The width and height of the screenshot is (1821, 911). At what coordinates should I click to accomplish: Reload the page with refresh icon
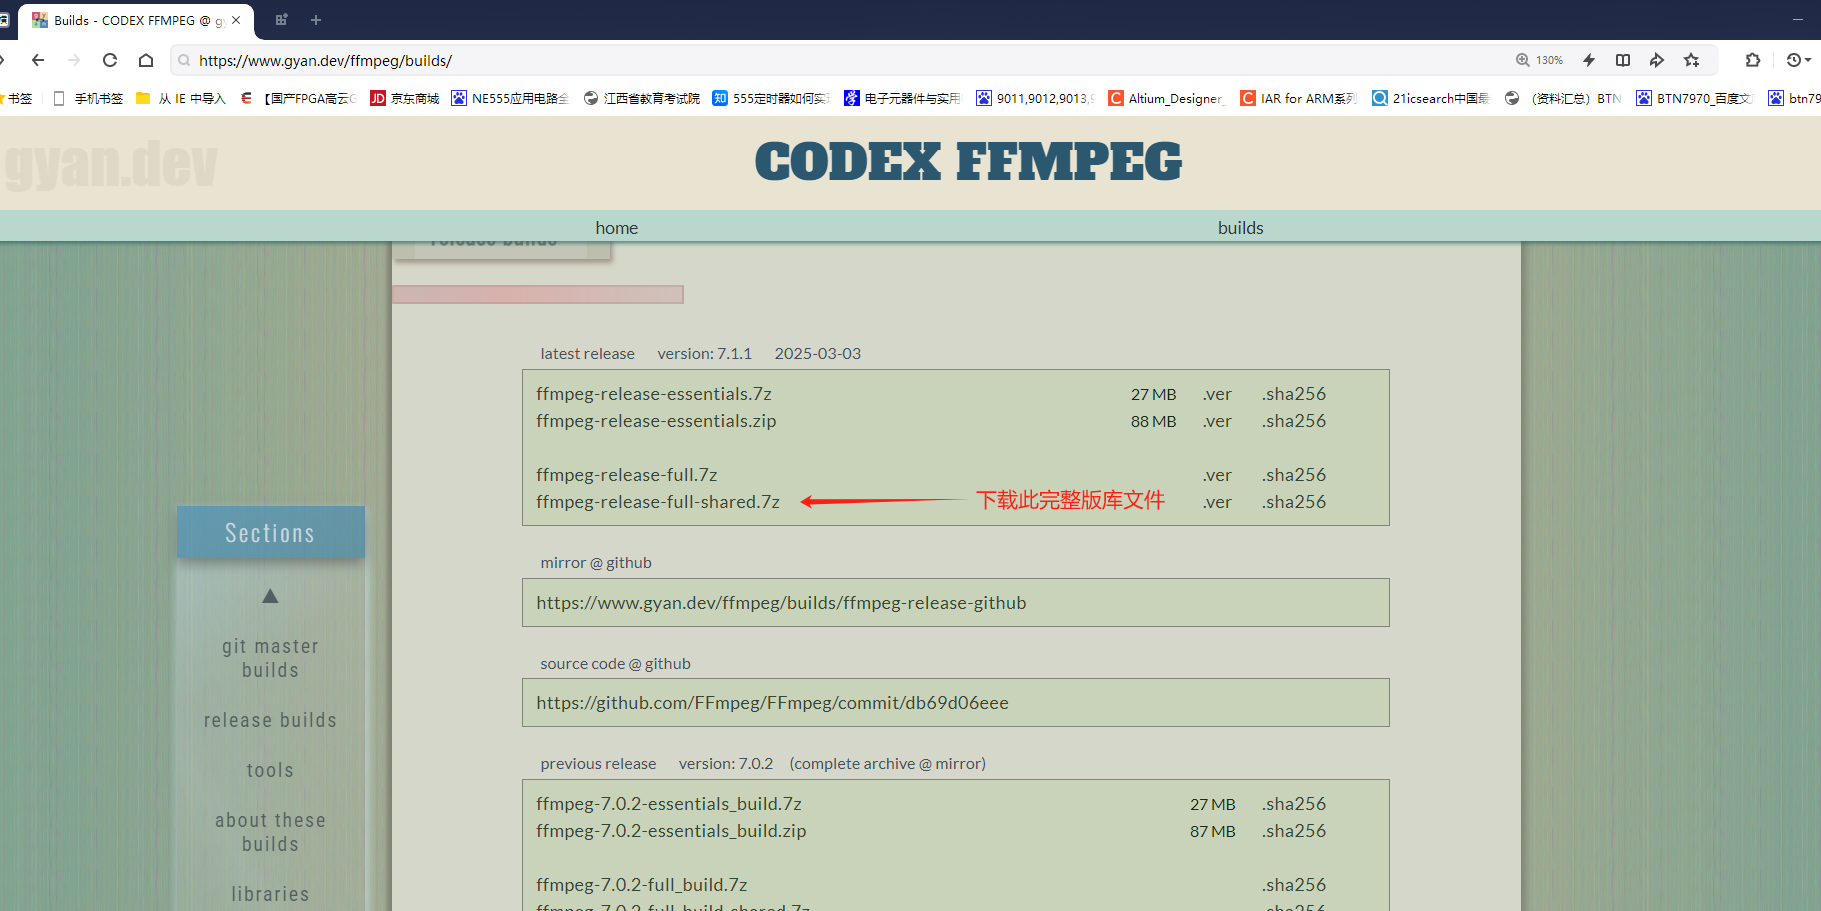pos(110,60)
